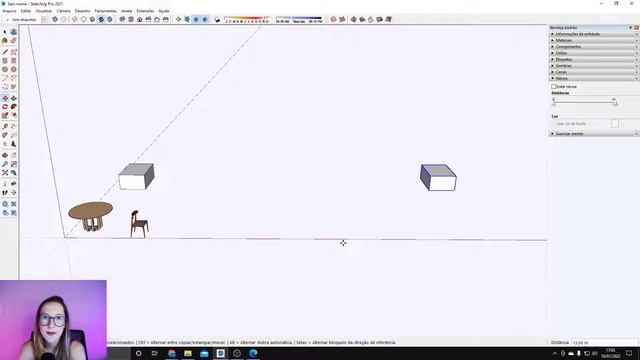Toggle back edges style
This screenshot has height=360, width=640.
pyautogui.click(x=64, y=19)
